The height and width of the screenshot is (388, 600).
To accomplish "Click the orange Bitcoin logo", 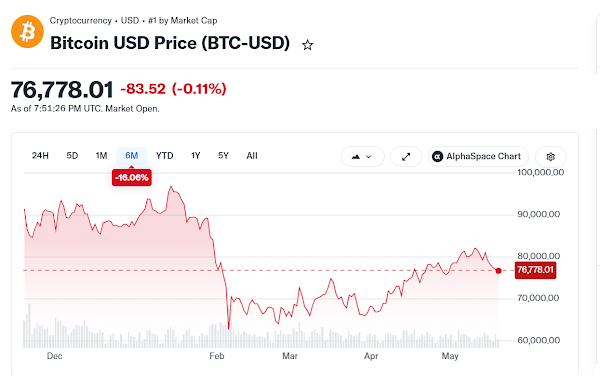I will [x=27, y=31].
